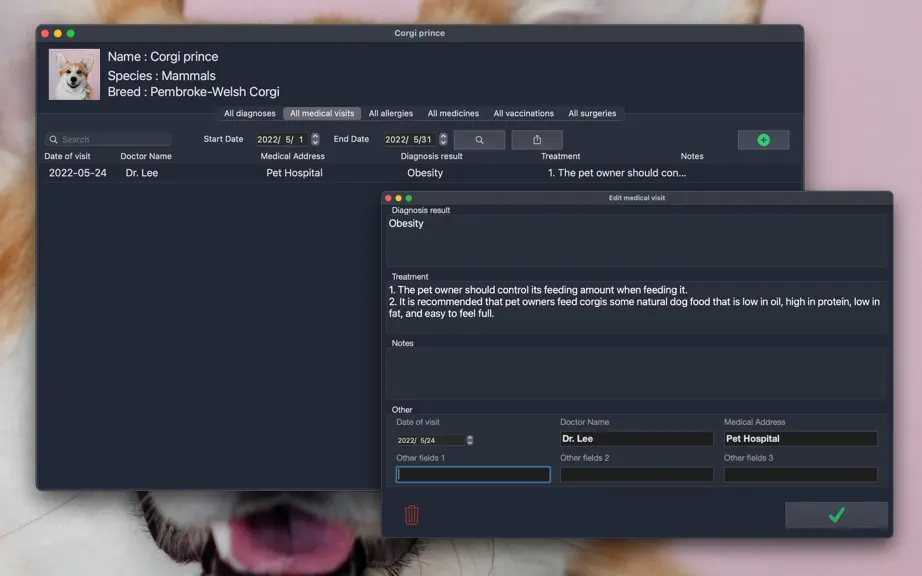Focus the Other fields 3 input
The image size is (922, 576).
(x=800, y=474)
